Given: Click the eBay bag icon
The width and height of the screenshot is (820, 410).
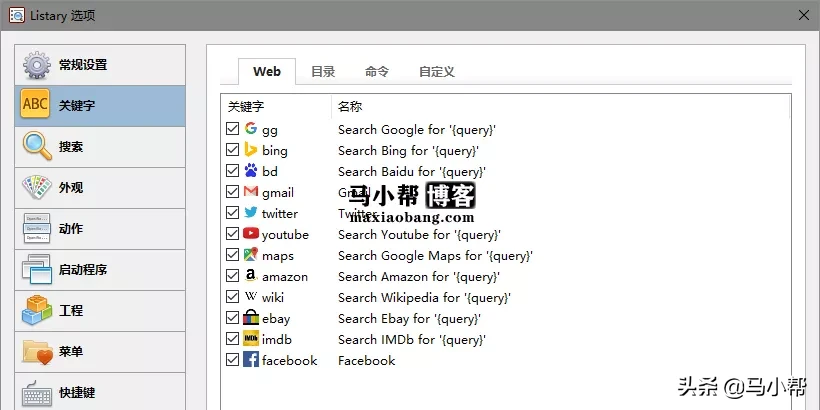Looking at the screenshot, I should click(x=251, y=317).
